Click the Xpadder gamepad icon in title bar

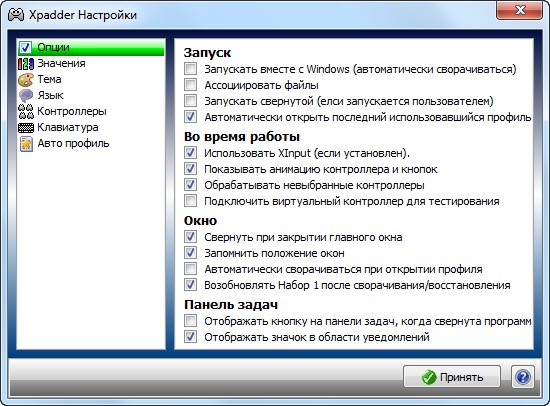tap(16, 15)
